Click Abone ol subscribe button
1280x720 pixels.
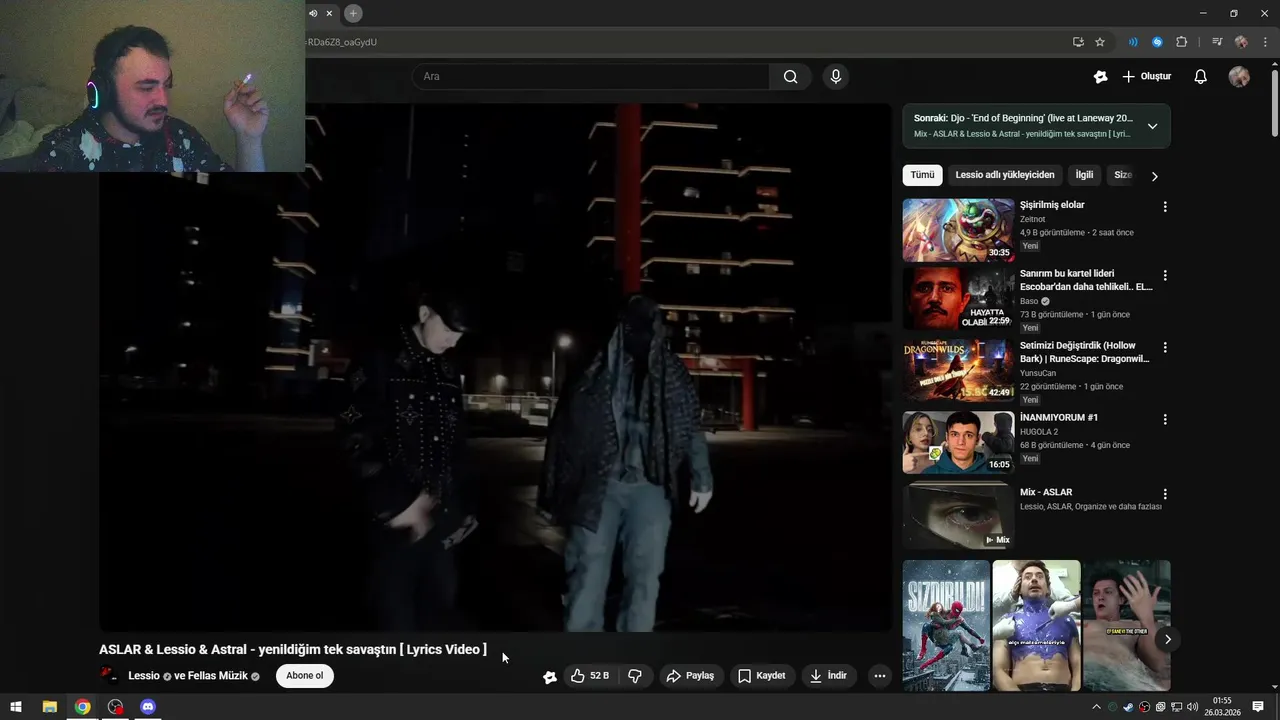coord(305,676)
